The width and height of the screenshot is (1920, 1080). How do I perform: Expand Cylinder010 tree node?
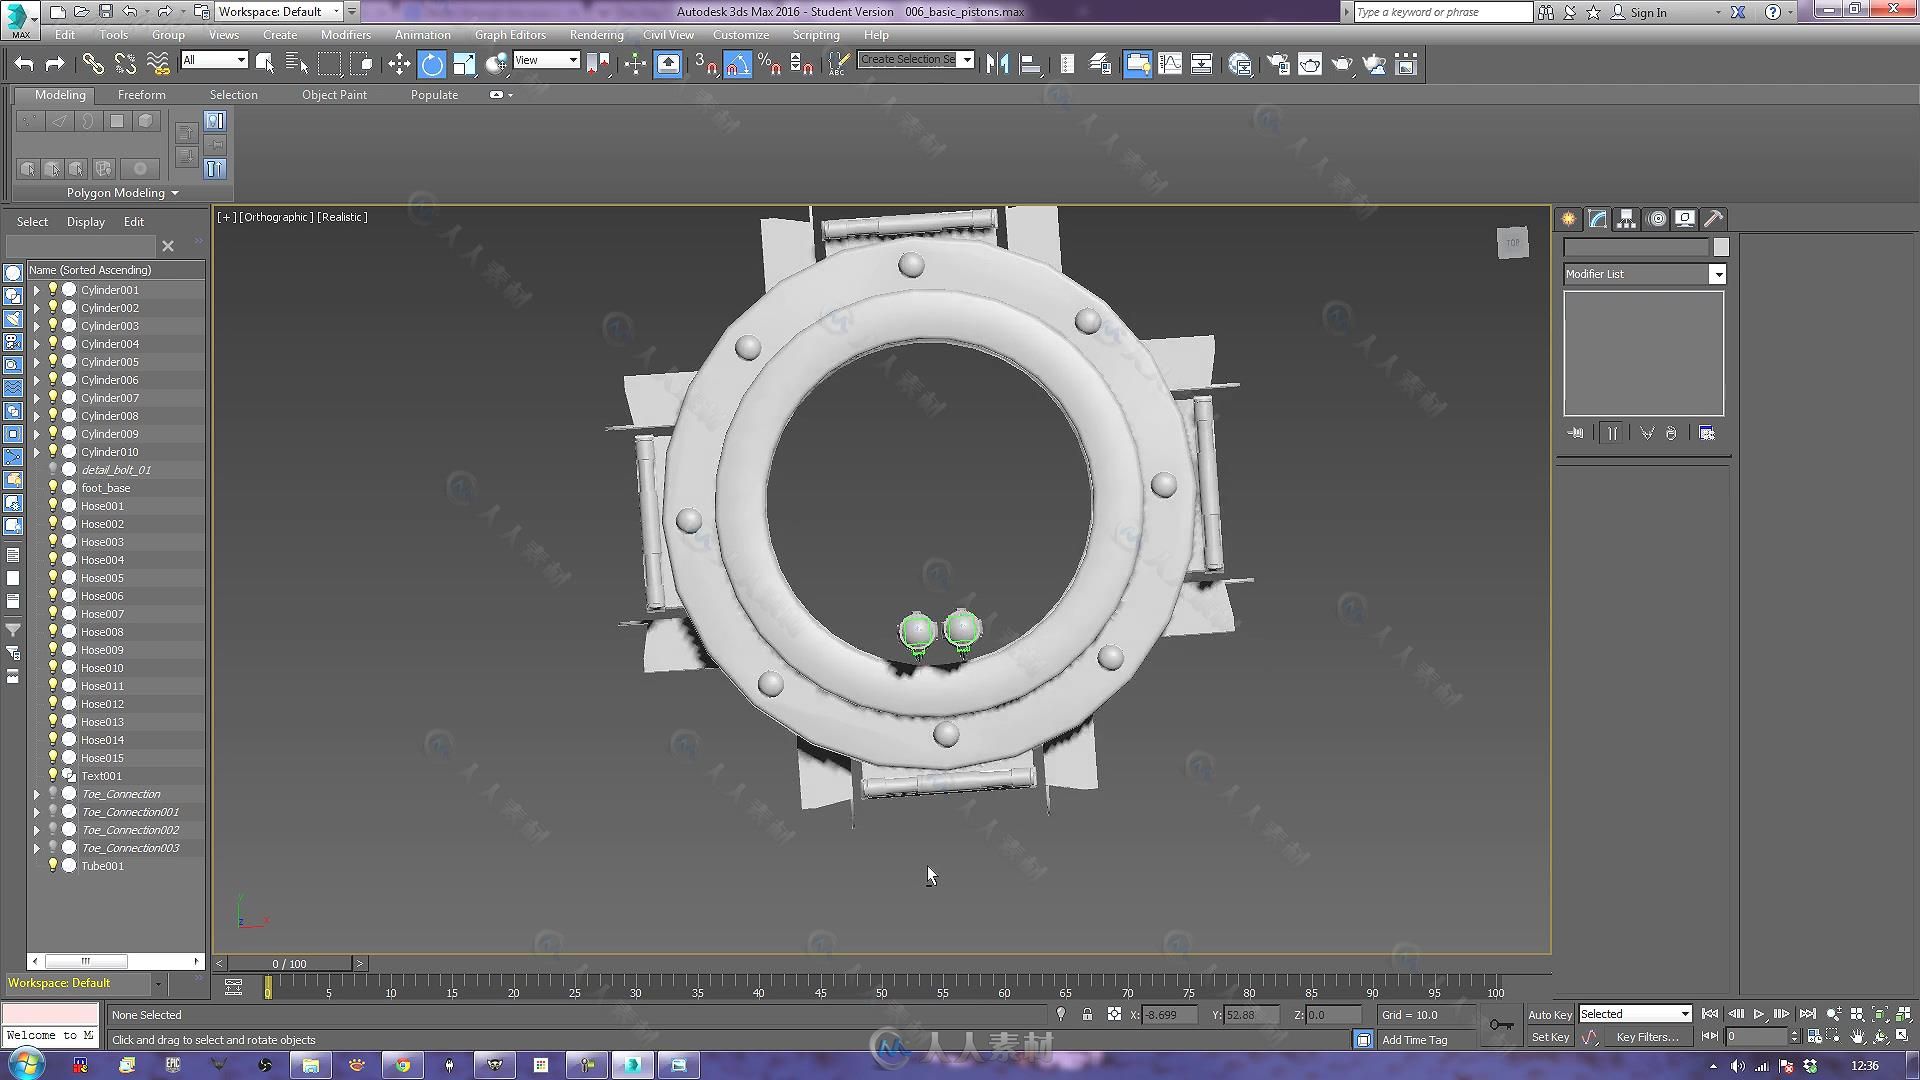tap(37, 452)
